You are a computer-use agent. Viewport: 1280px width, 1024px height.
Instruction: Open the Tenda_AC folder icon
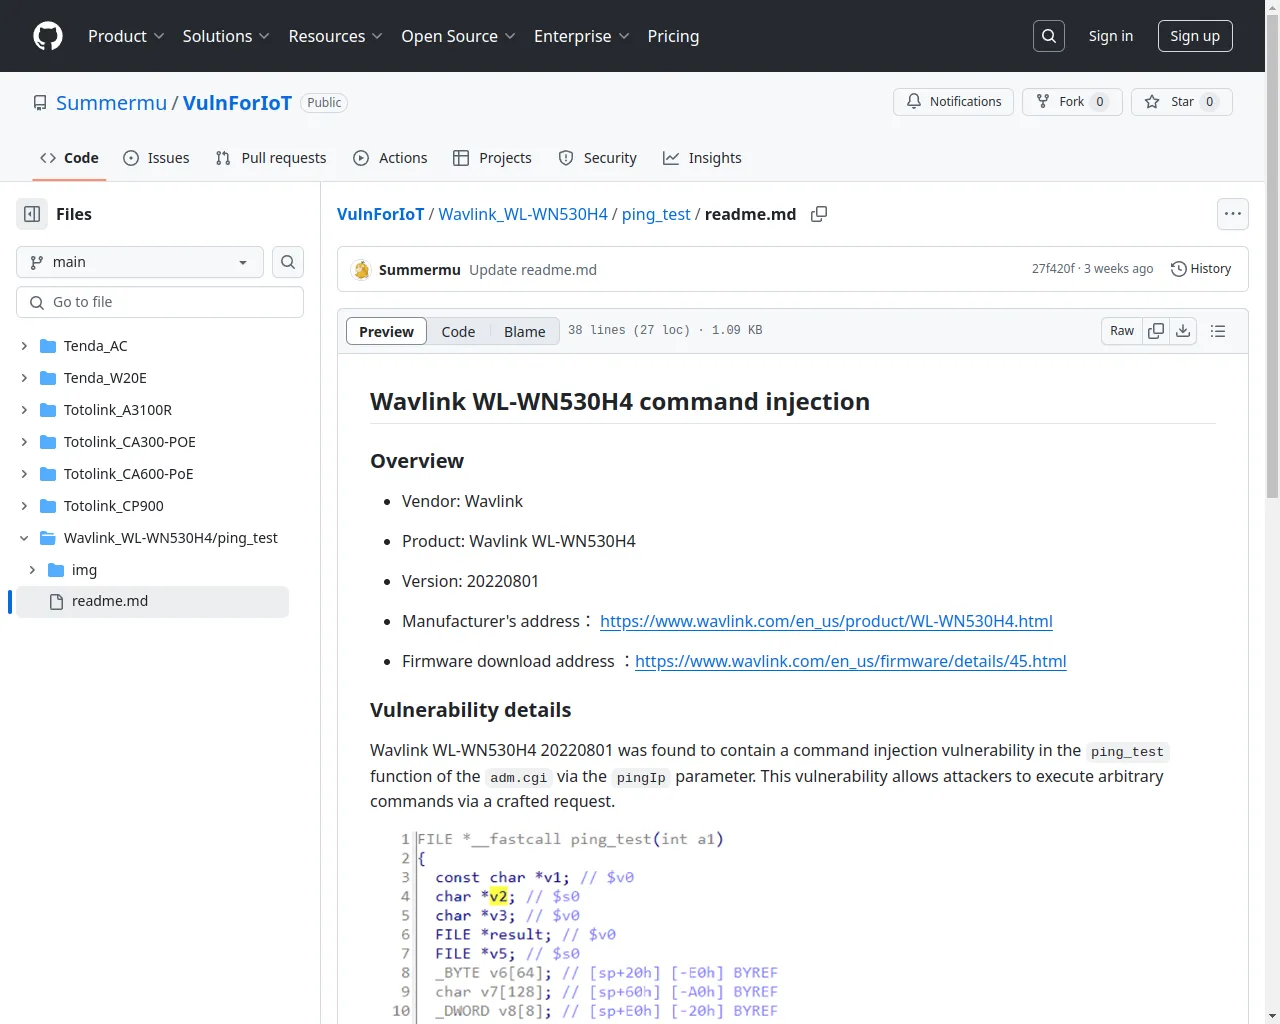pos(48,346)
